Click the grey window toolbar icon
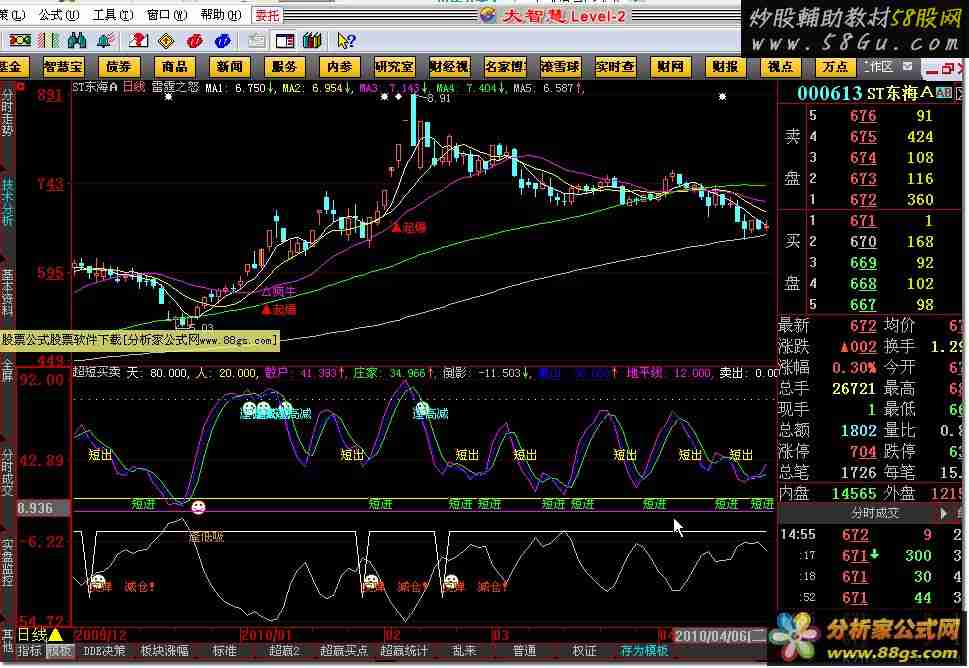Viewport: 969px width, 668px height. click(256, 41)
